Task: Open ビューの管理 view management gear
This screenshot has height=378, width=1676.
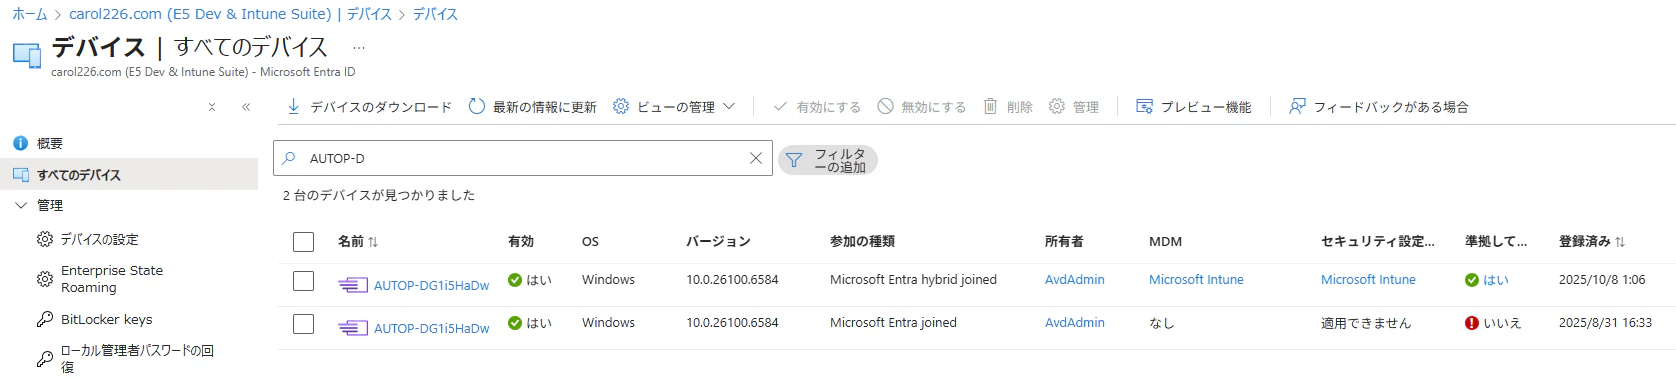Action: pyautogui.click(x=621, y=106)
